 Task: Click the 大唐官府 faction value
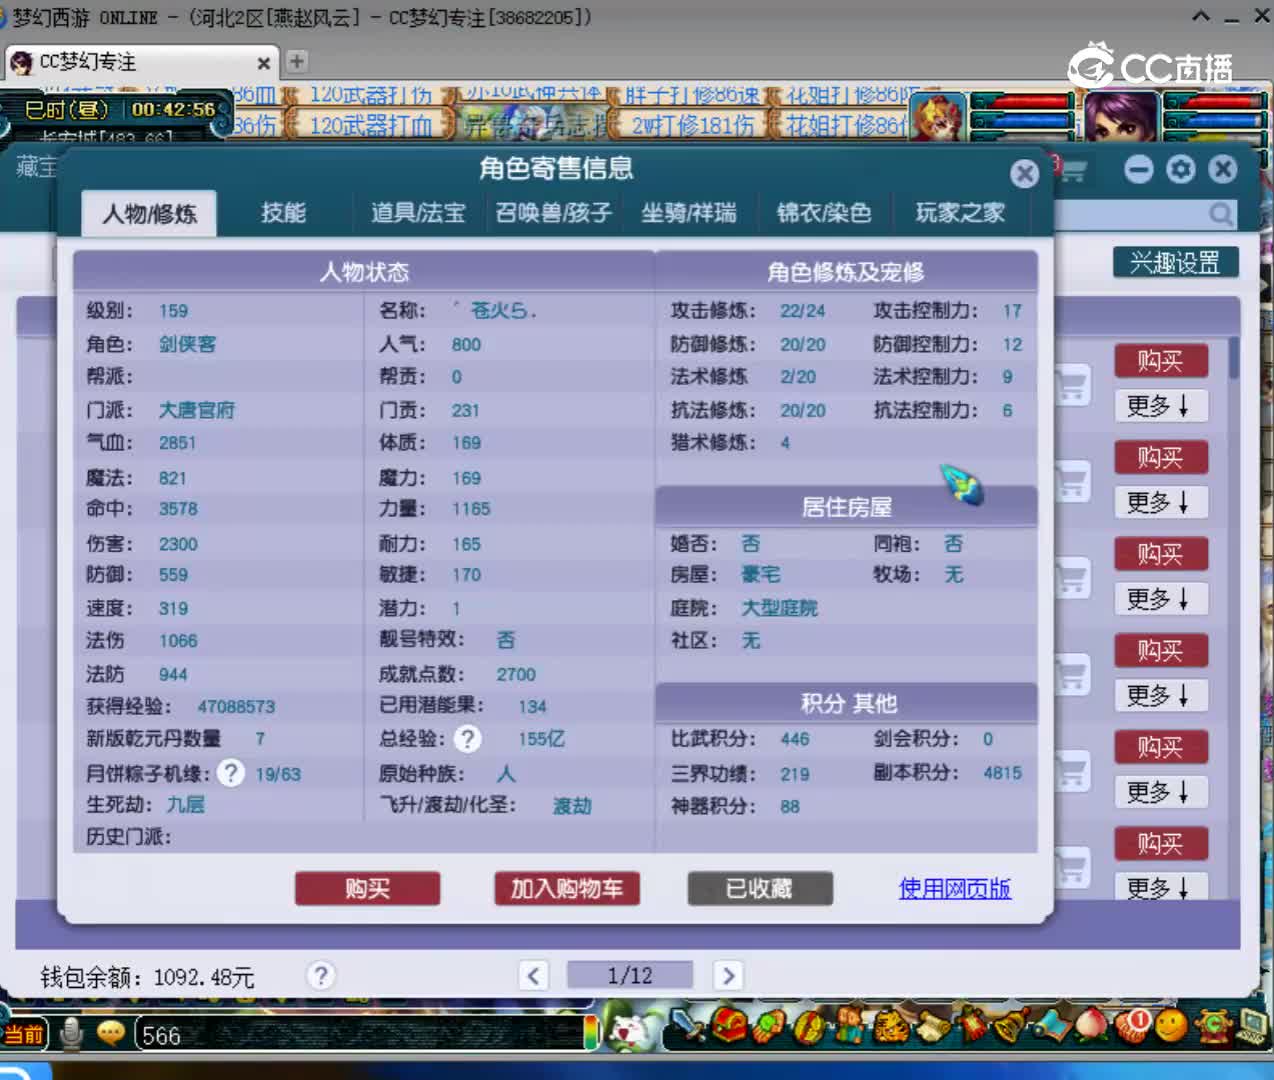(197, 410)
